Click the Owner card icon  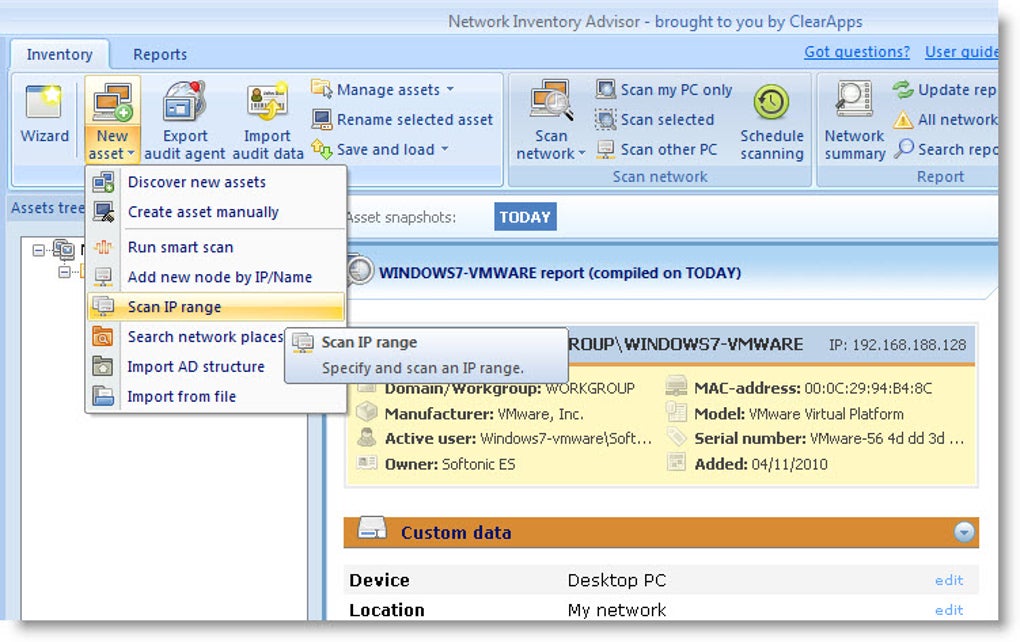click(367, 462)
